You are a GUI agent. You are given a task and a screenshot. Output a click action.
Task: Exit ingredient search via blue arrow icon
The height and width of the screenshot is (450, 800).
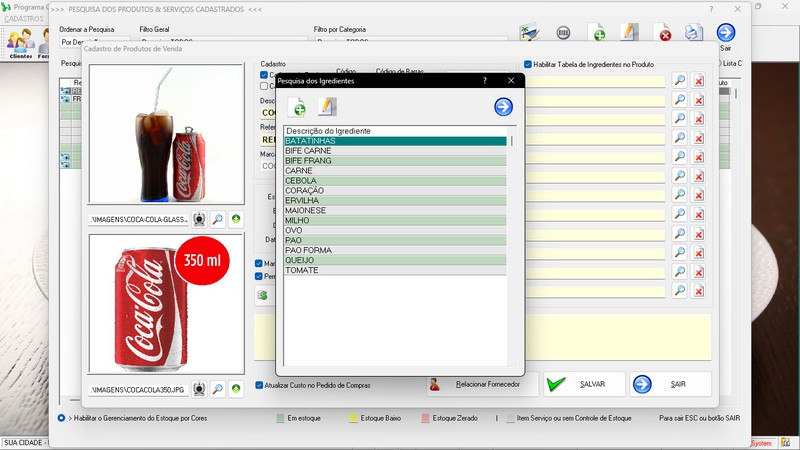pyautogui.click(x=503, y=107)
